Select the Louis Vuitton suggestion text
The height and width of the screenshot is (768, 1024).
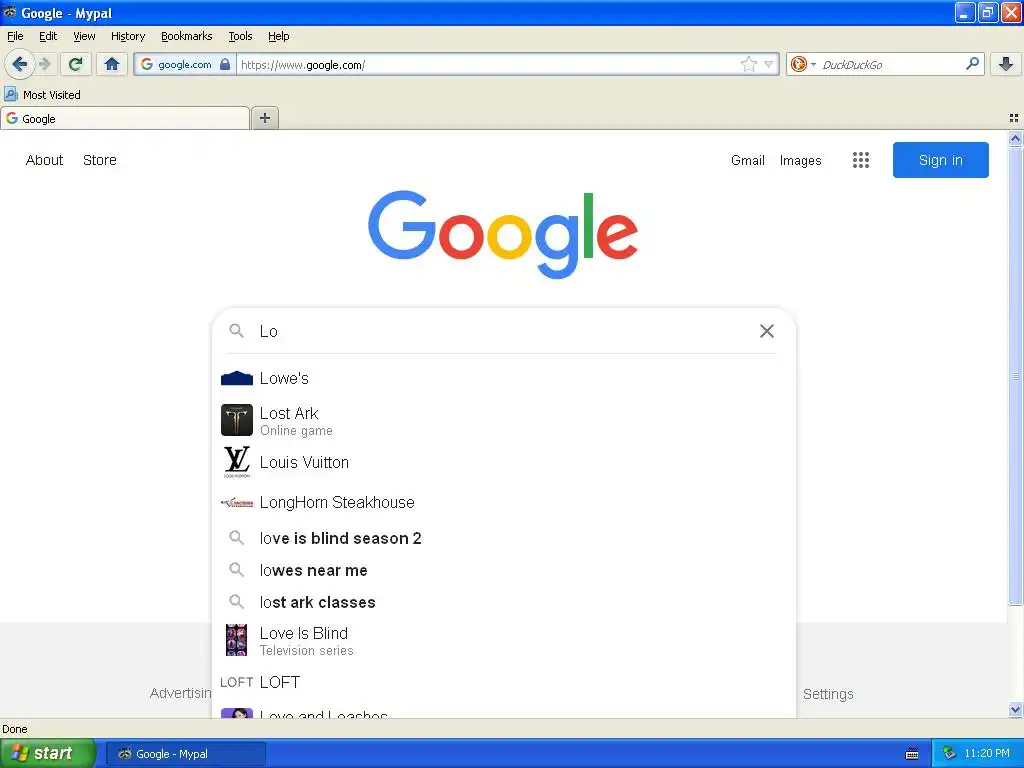pyautogui.click(x=304, y=462)
